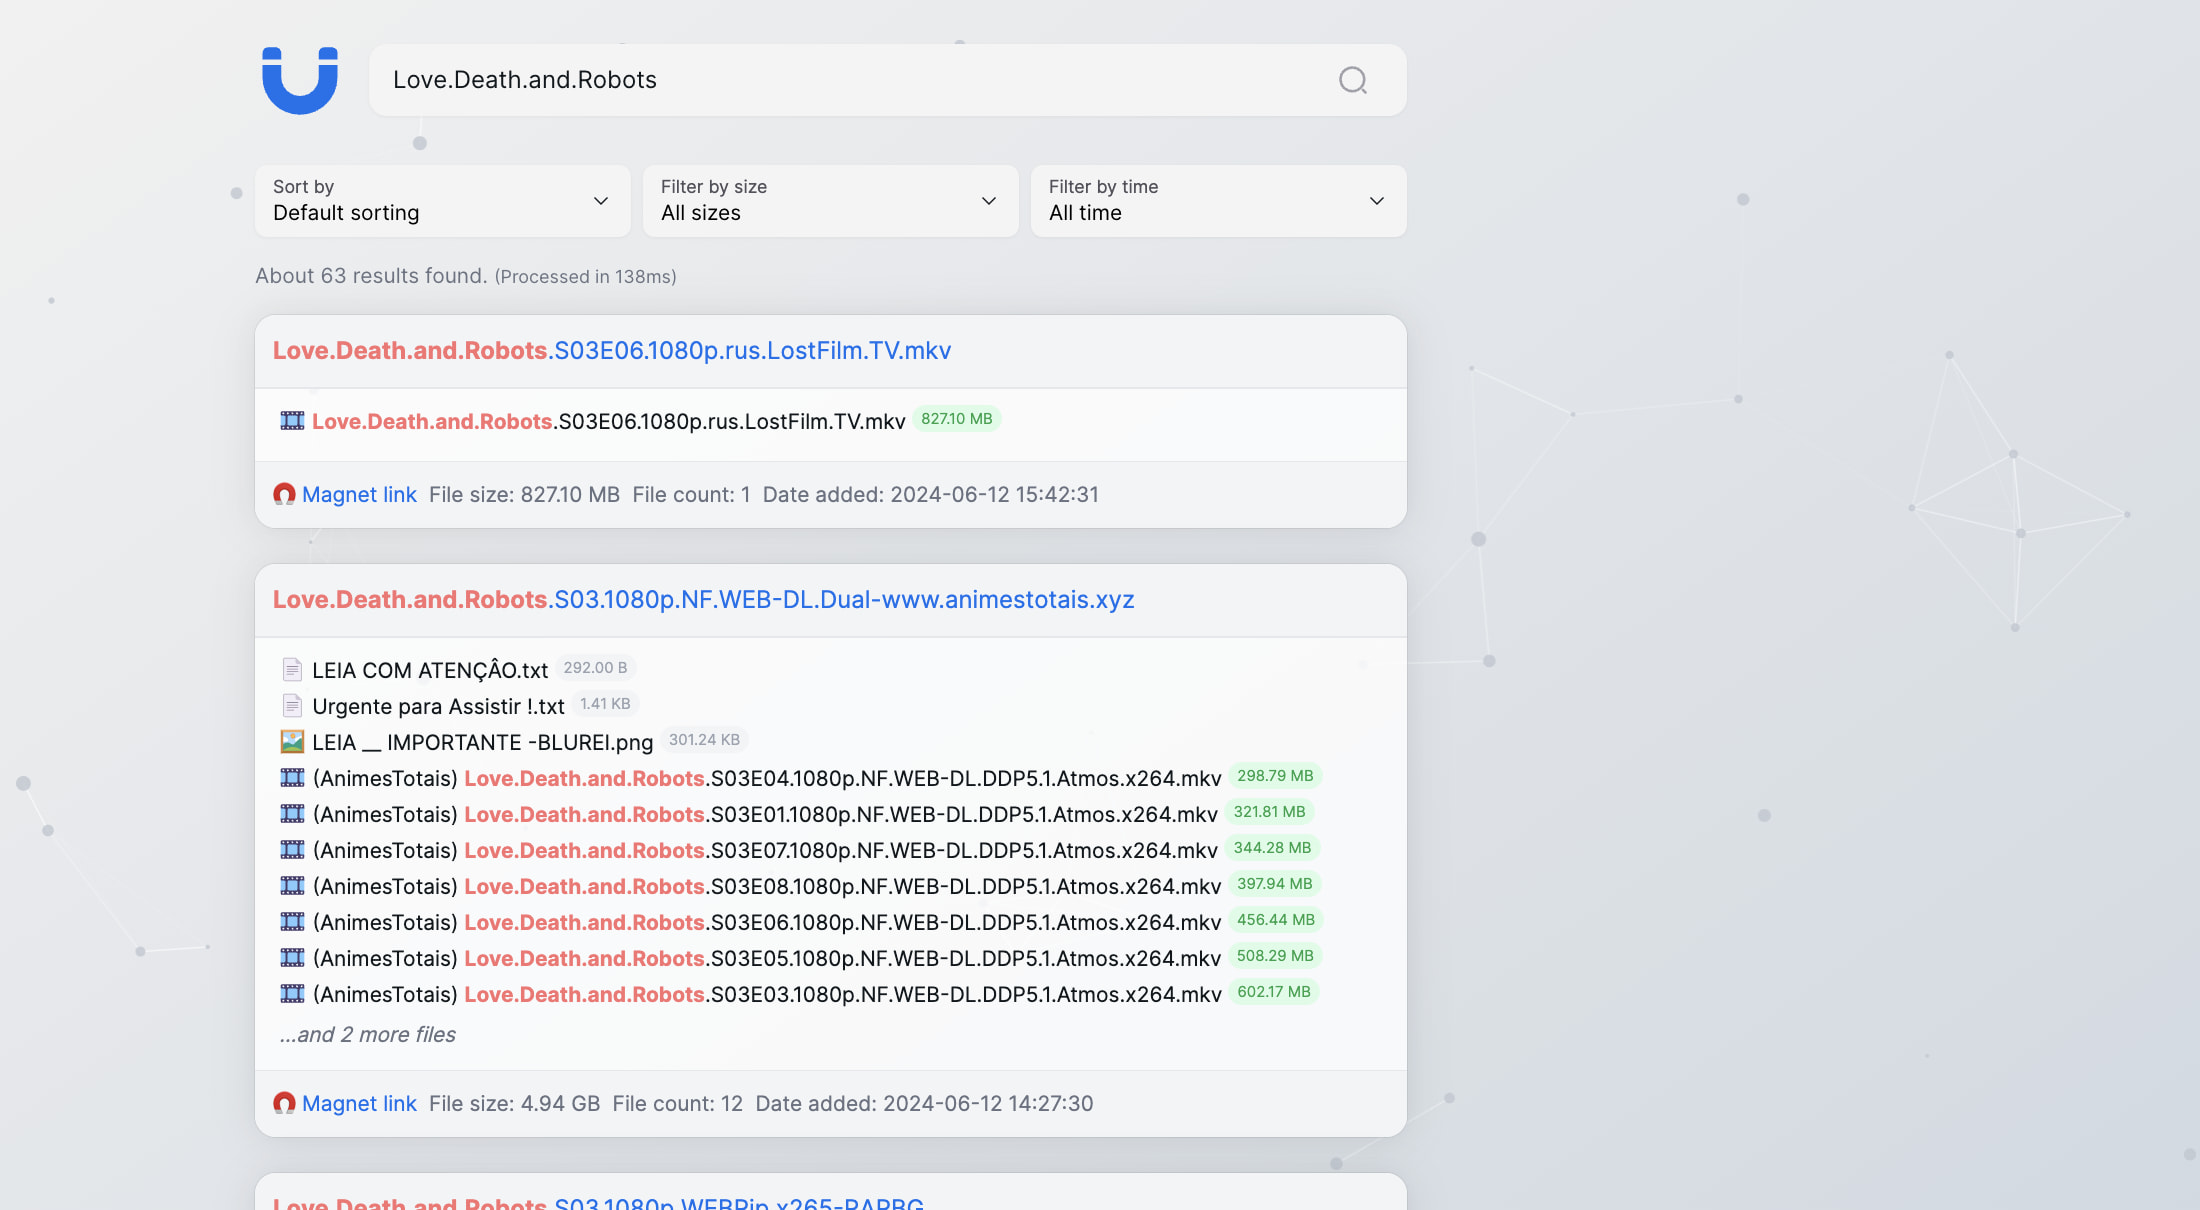Click the 298.79 MB size badge

(x=1275, y=776)
